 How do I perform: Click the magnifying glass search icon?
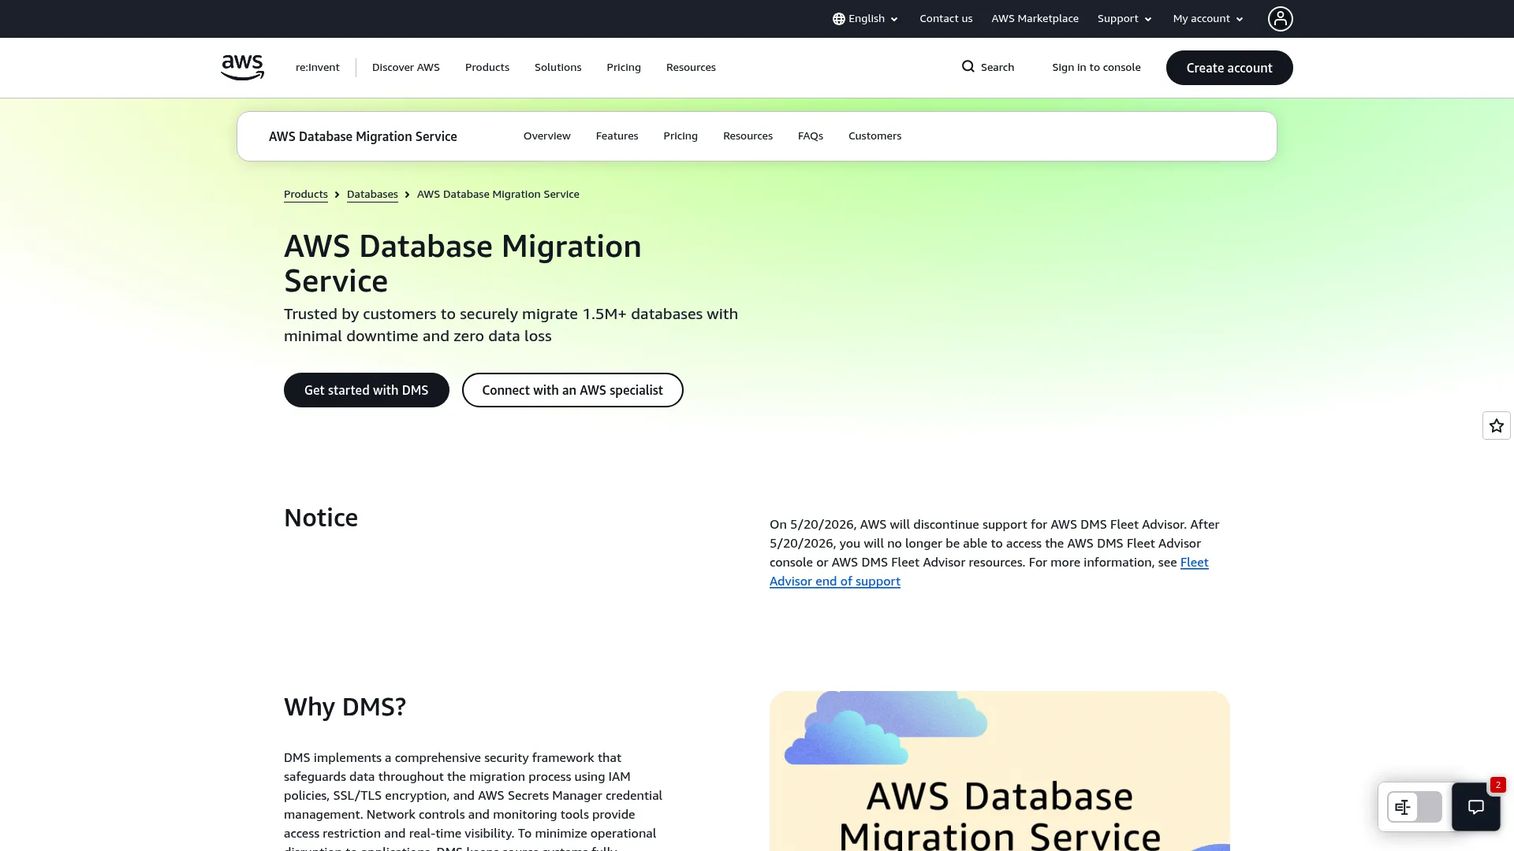(968, 67)
